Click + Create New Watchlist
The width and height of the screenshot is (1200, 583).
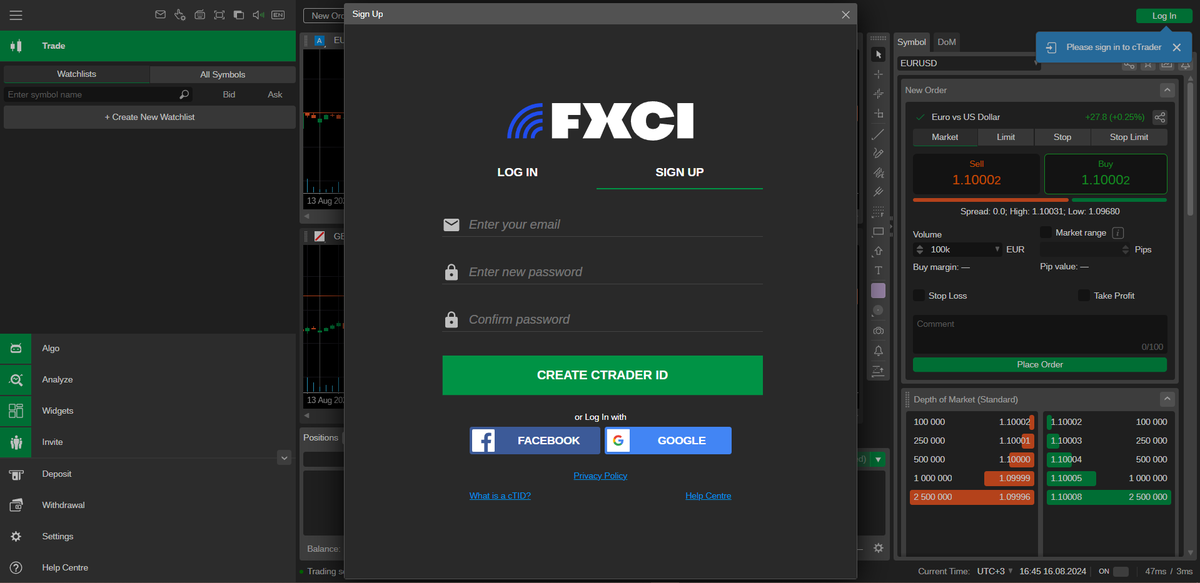[150, 117]
